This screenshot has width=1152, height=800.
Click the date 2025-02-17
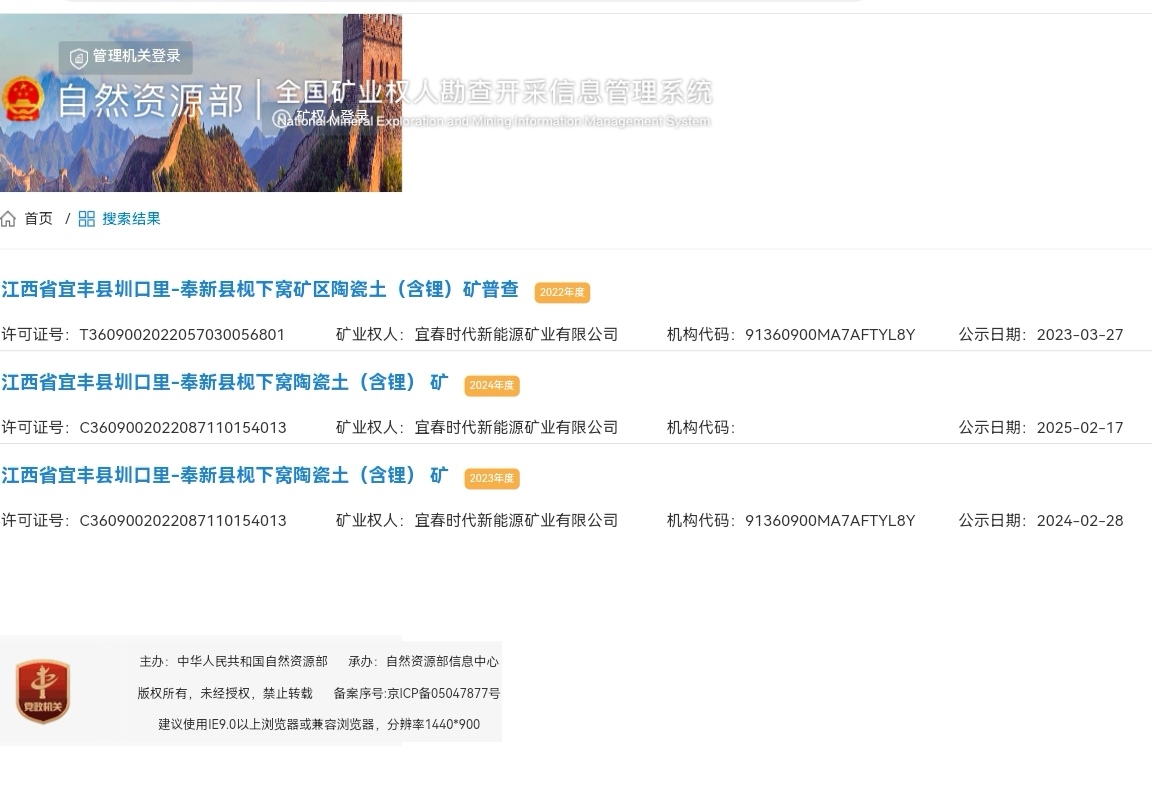pyautogui.click(x=1080, y=428)
